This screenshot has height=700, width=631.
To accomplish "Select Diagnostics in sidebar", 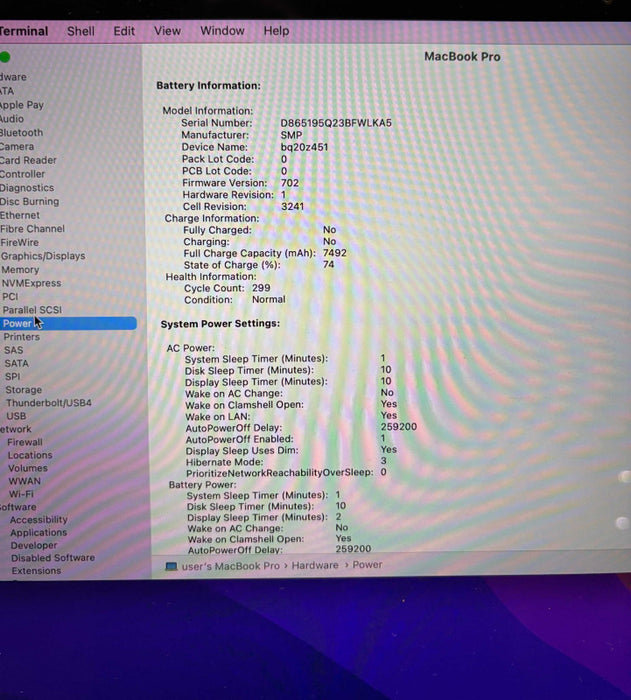I will click(x=27, y=188).
